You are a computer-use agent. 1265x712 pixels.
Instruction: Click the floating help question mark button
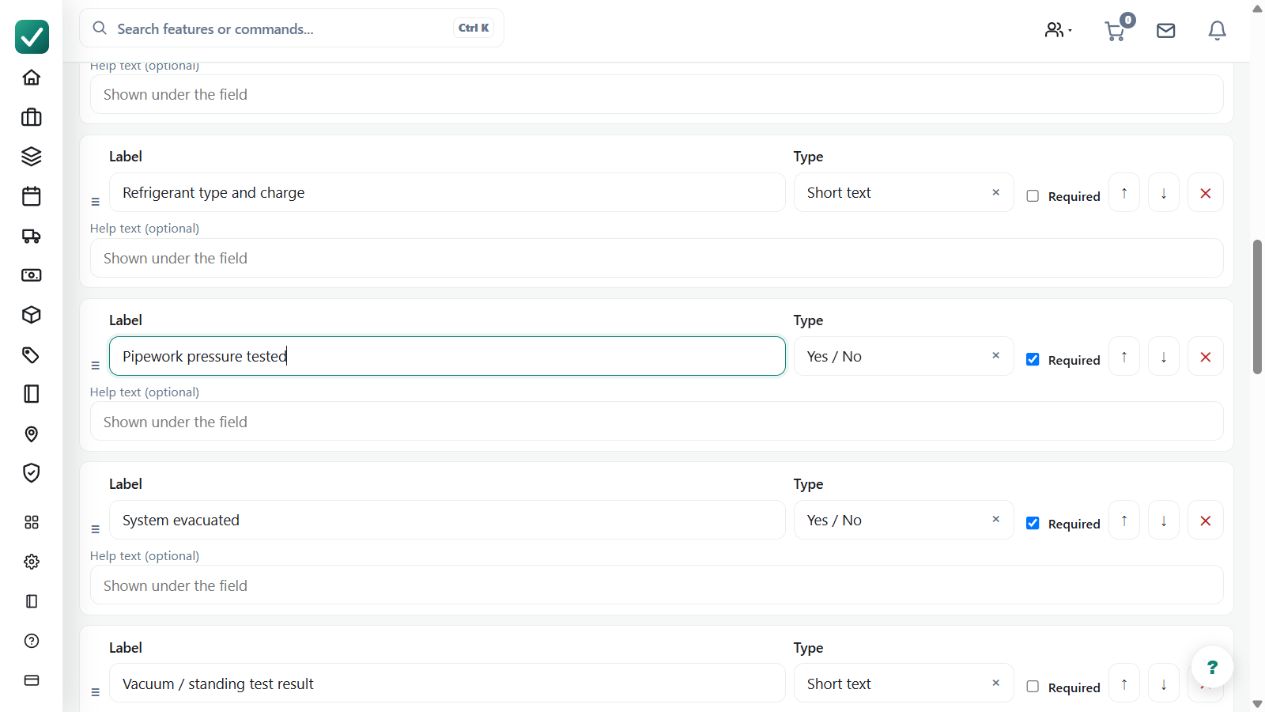(x=1212, y=667)
